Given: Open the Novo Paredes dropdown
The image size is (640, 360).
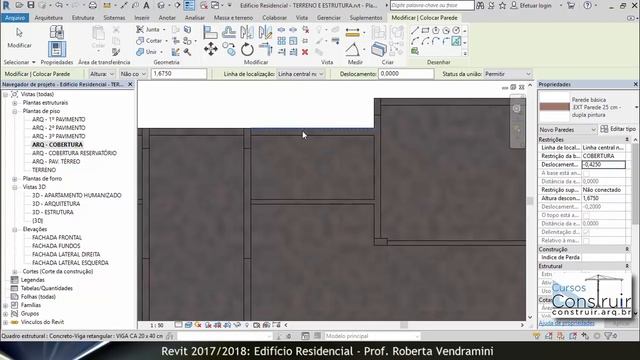Looking at the screenshot, I should 567,129.
